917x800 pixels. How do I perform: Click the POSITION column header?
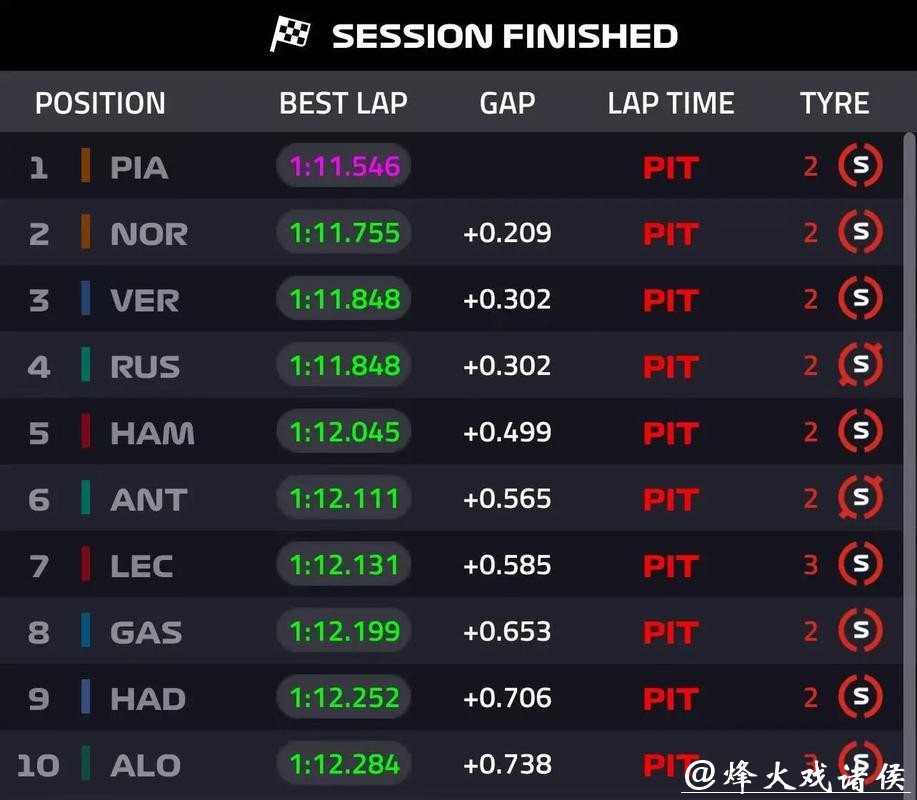click(x=99, y=102)
